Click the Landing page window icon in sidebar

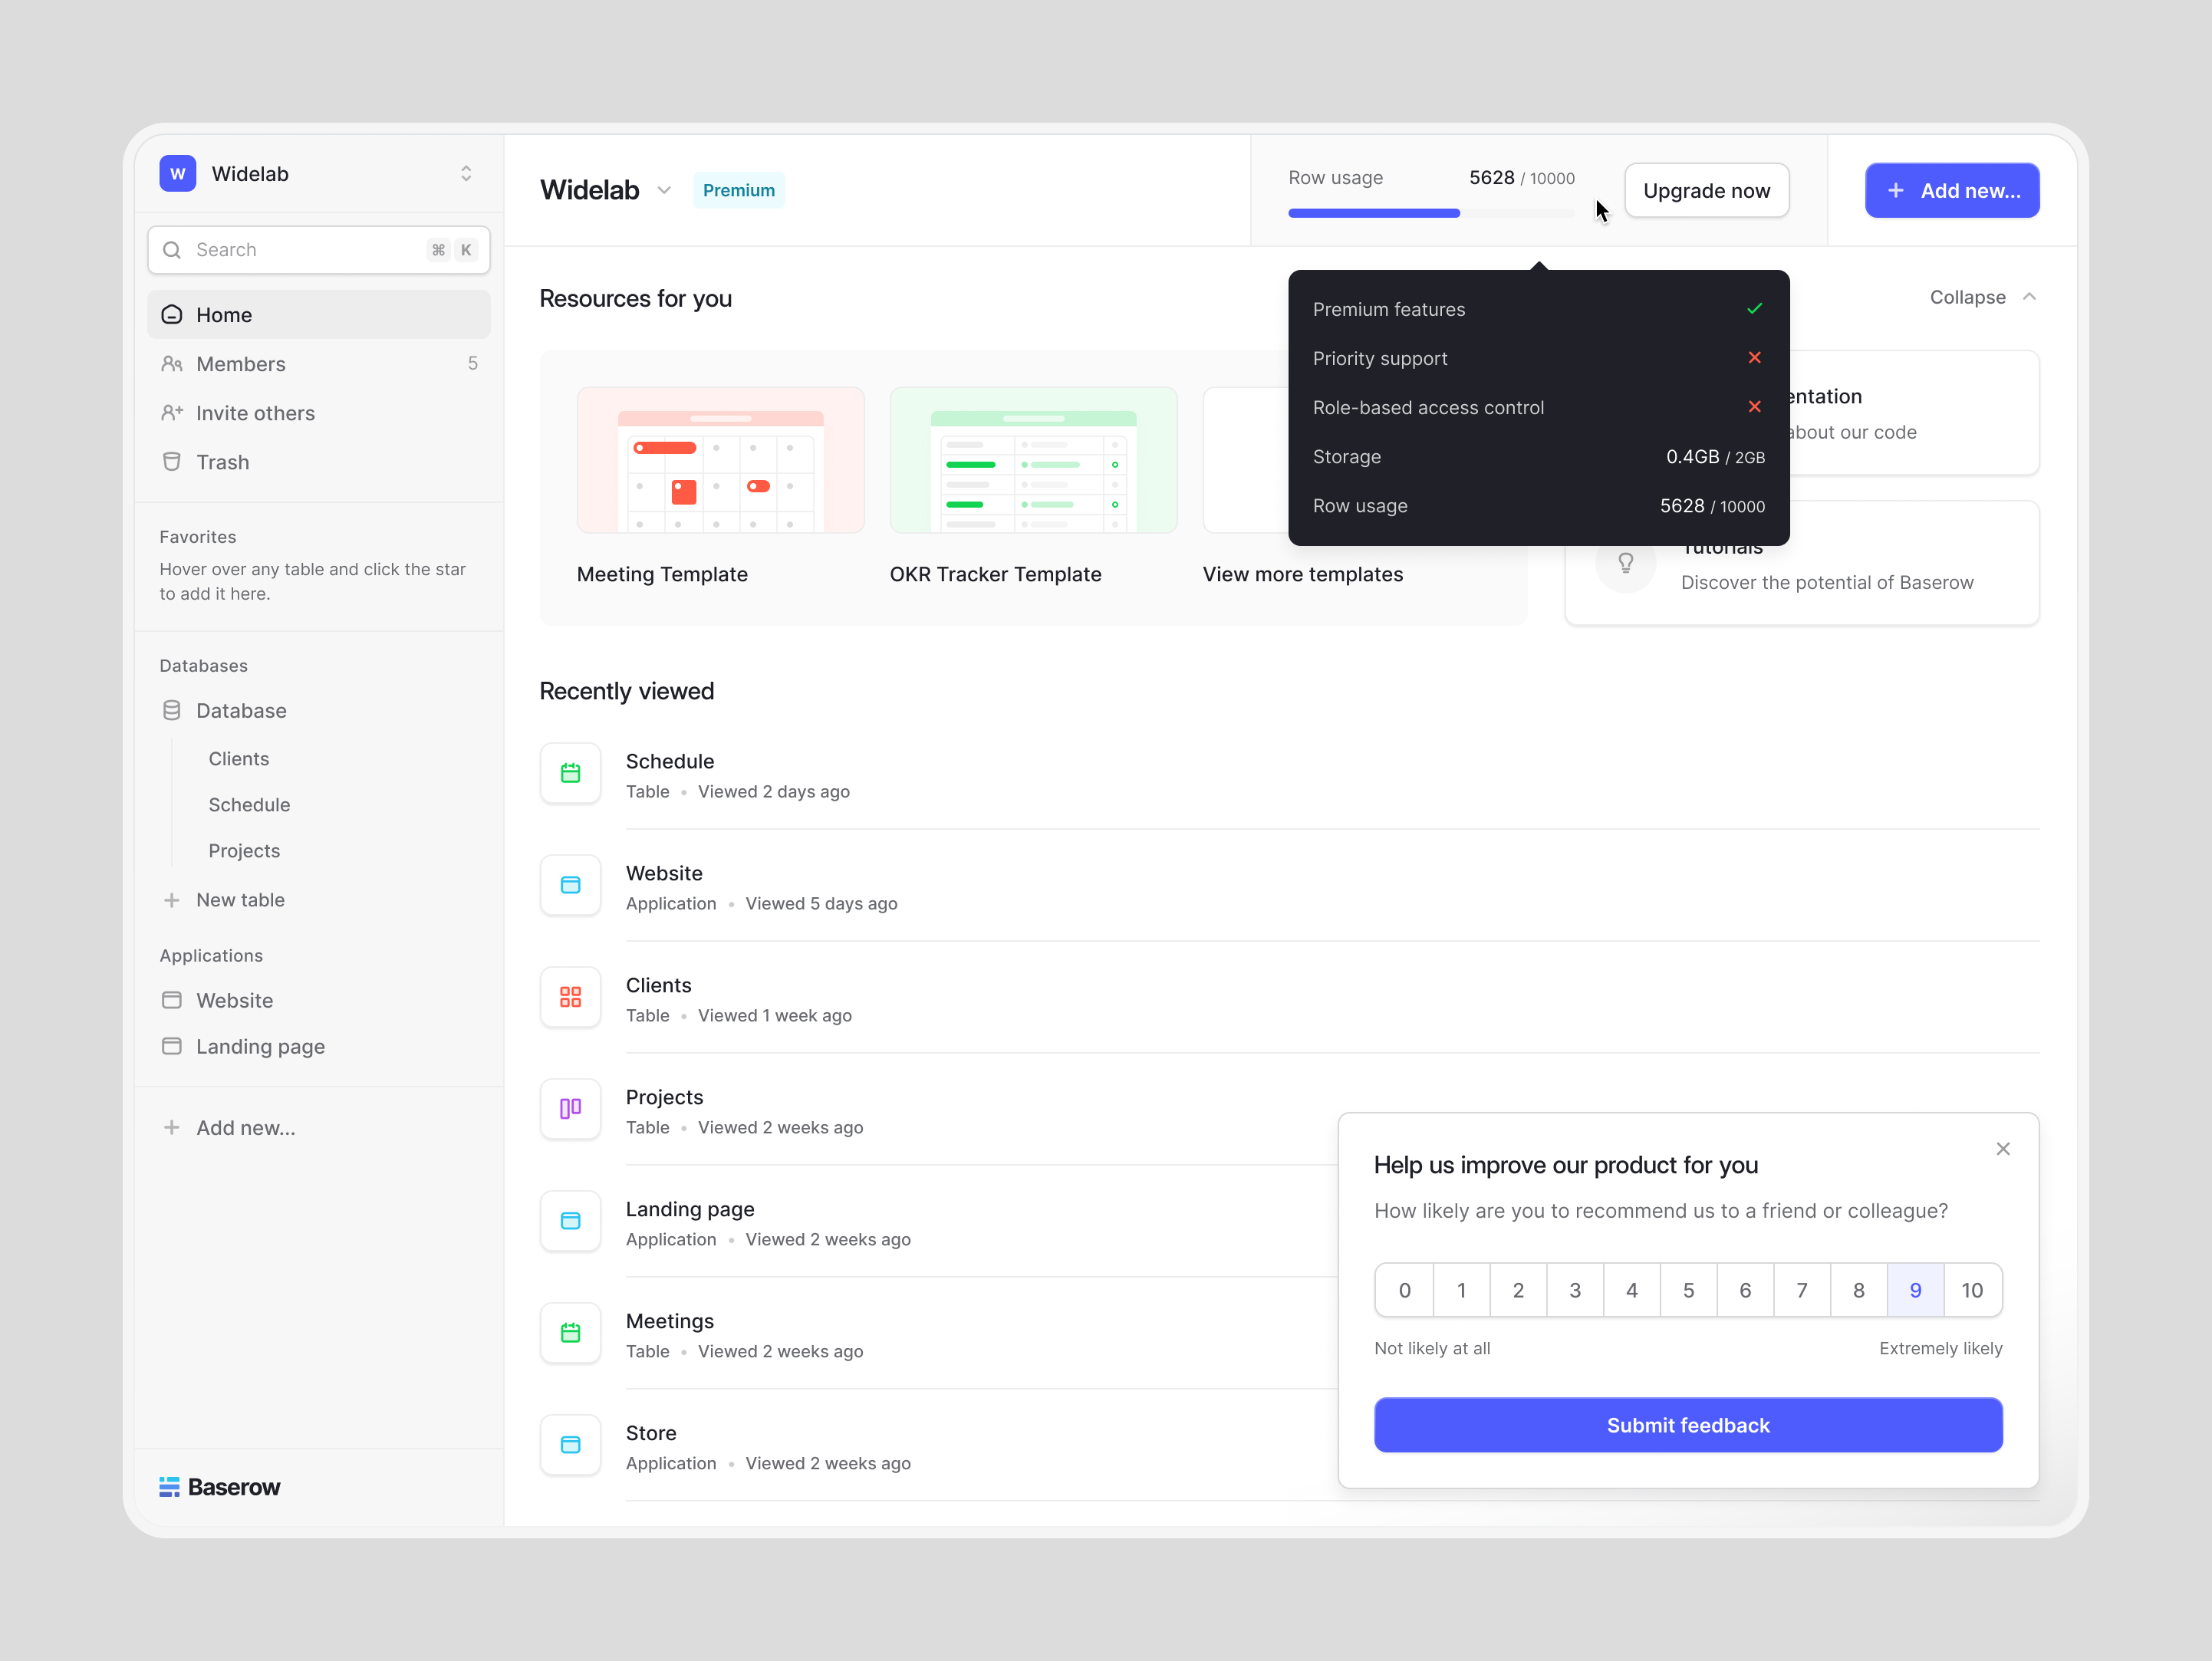(x=172, y=1047)
